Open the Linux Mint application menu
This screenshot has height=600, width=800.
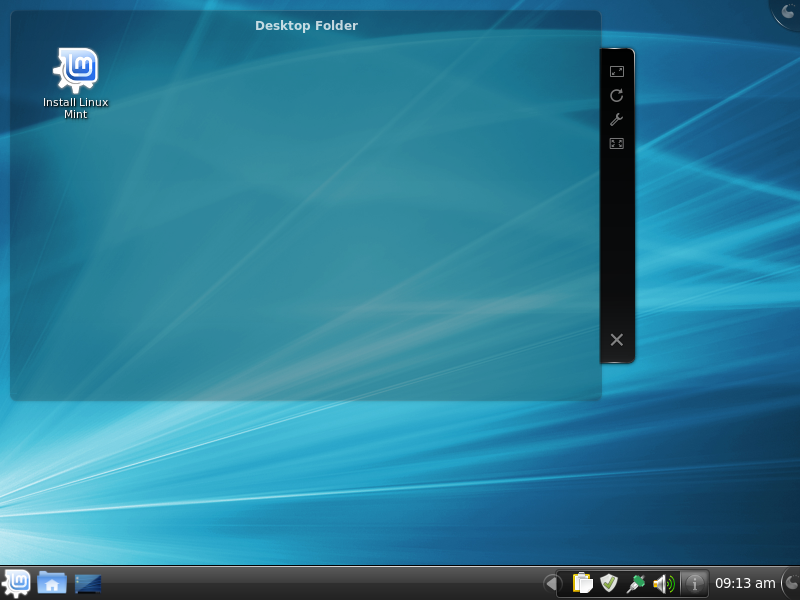pos(17,582)
